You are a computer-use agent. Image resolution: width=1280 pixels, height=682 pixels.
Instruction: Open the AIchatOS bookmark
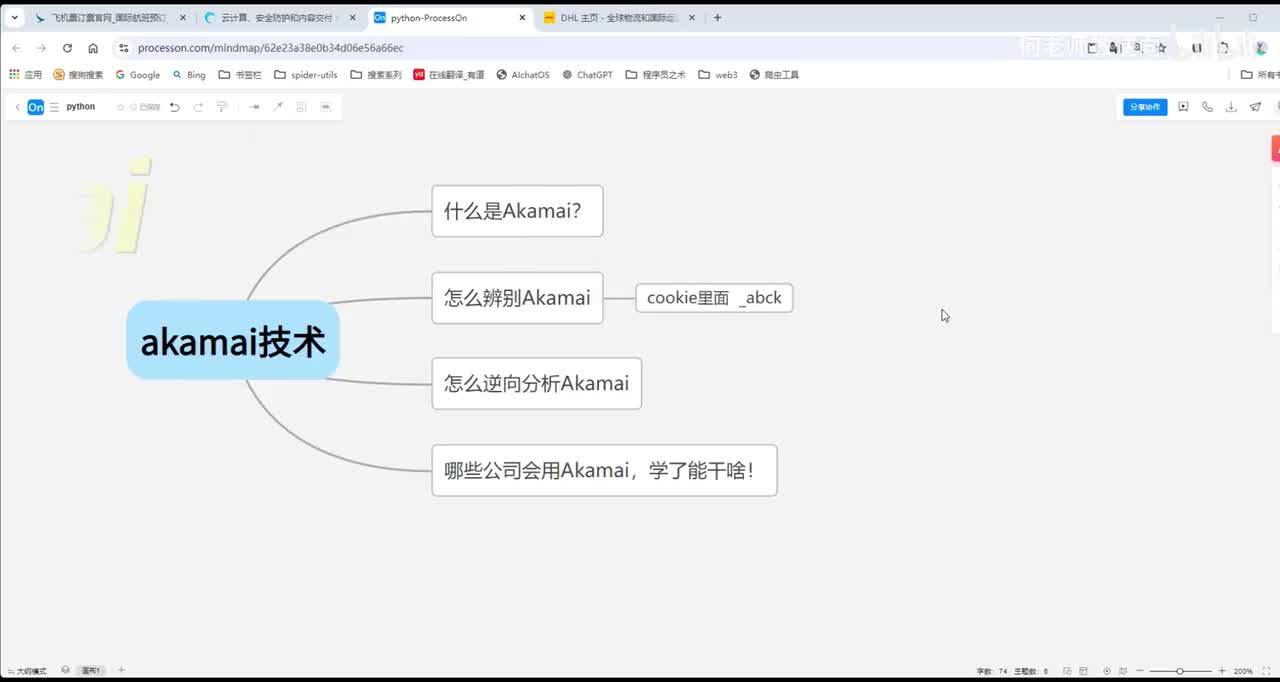pos(523,75)
